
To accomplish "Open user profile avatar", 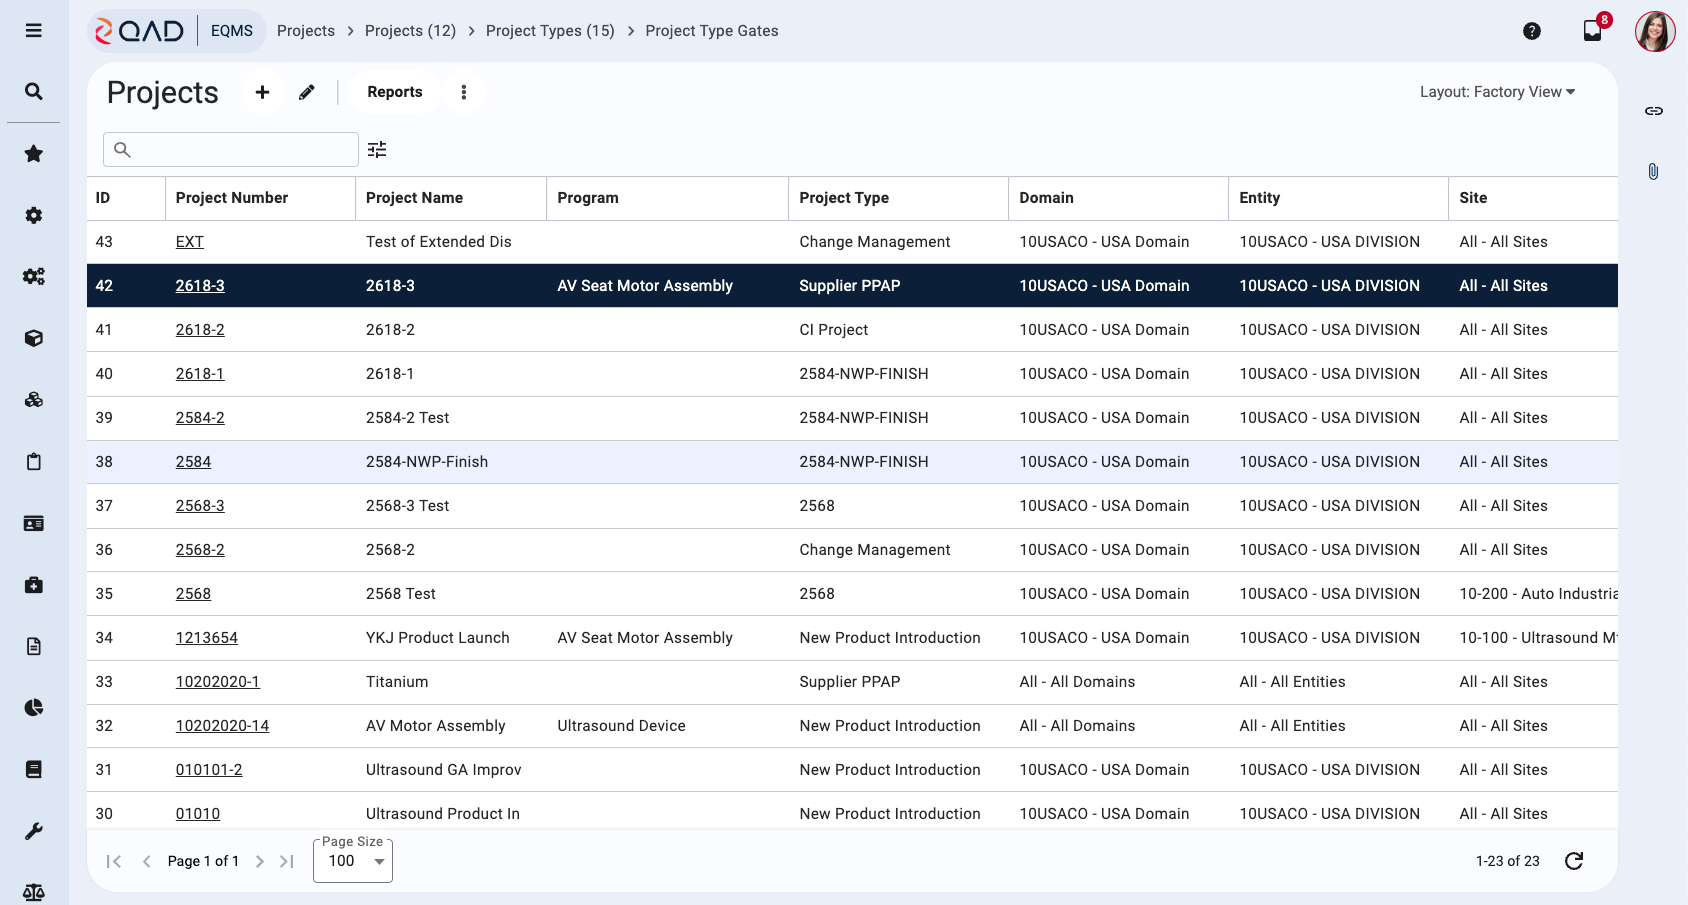I will click(x=1655, y=31).
